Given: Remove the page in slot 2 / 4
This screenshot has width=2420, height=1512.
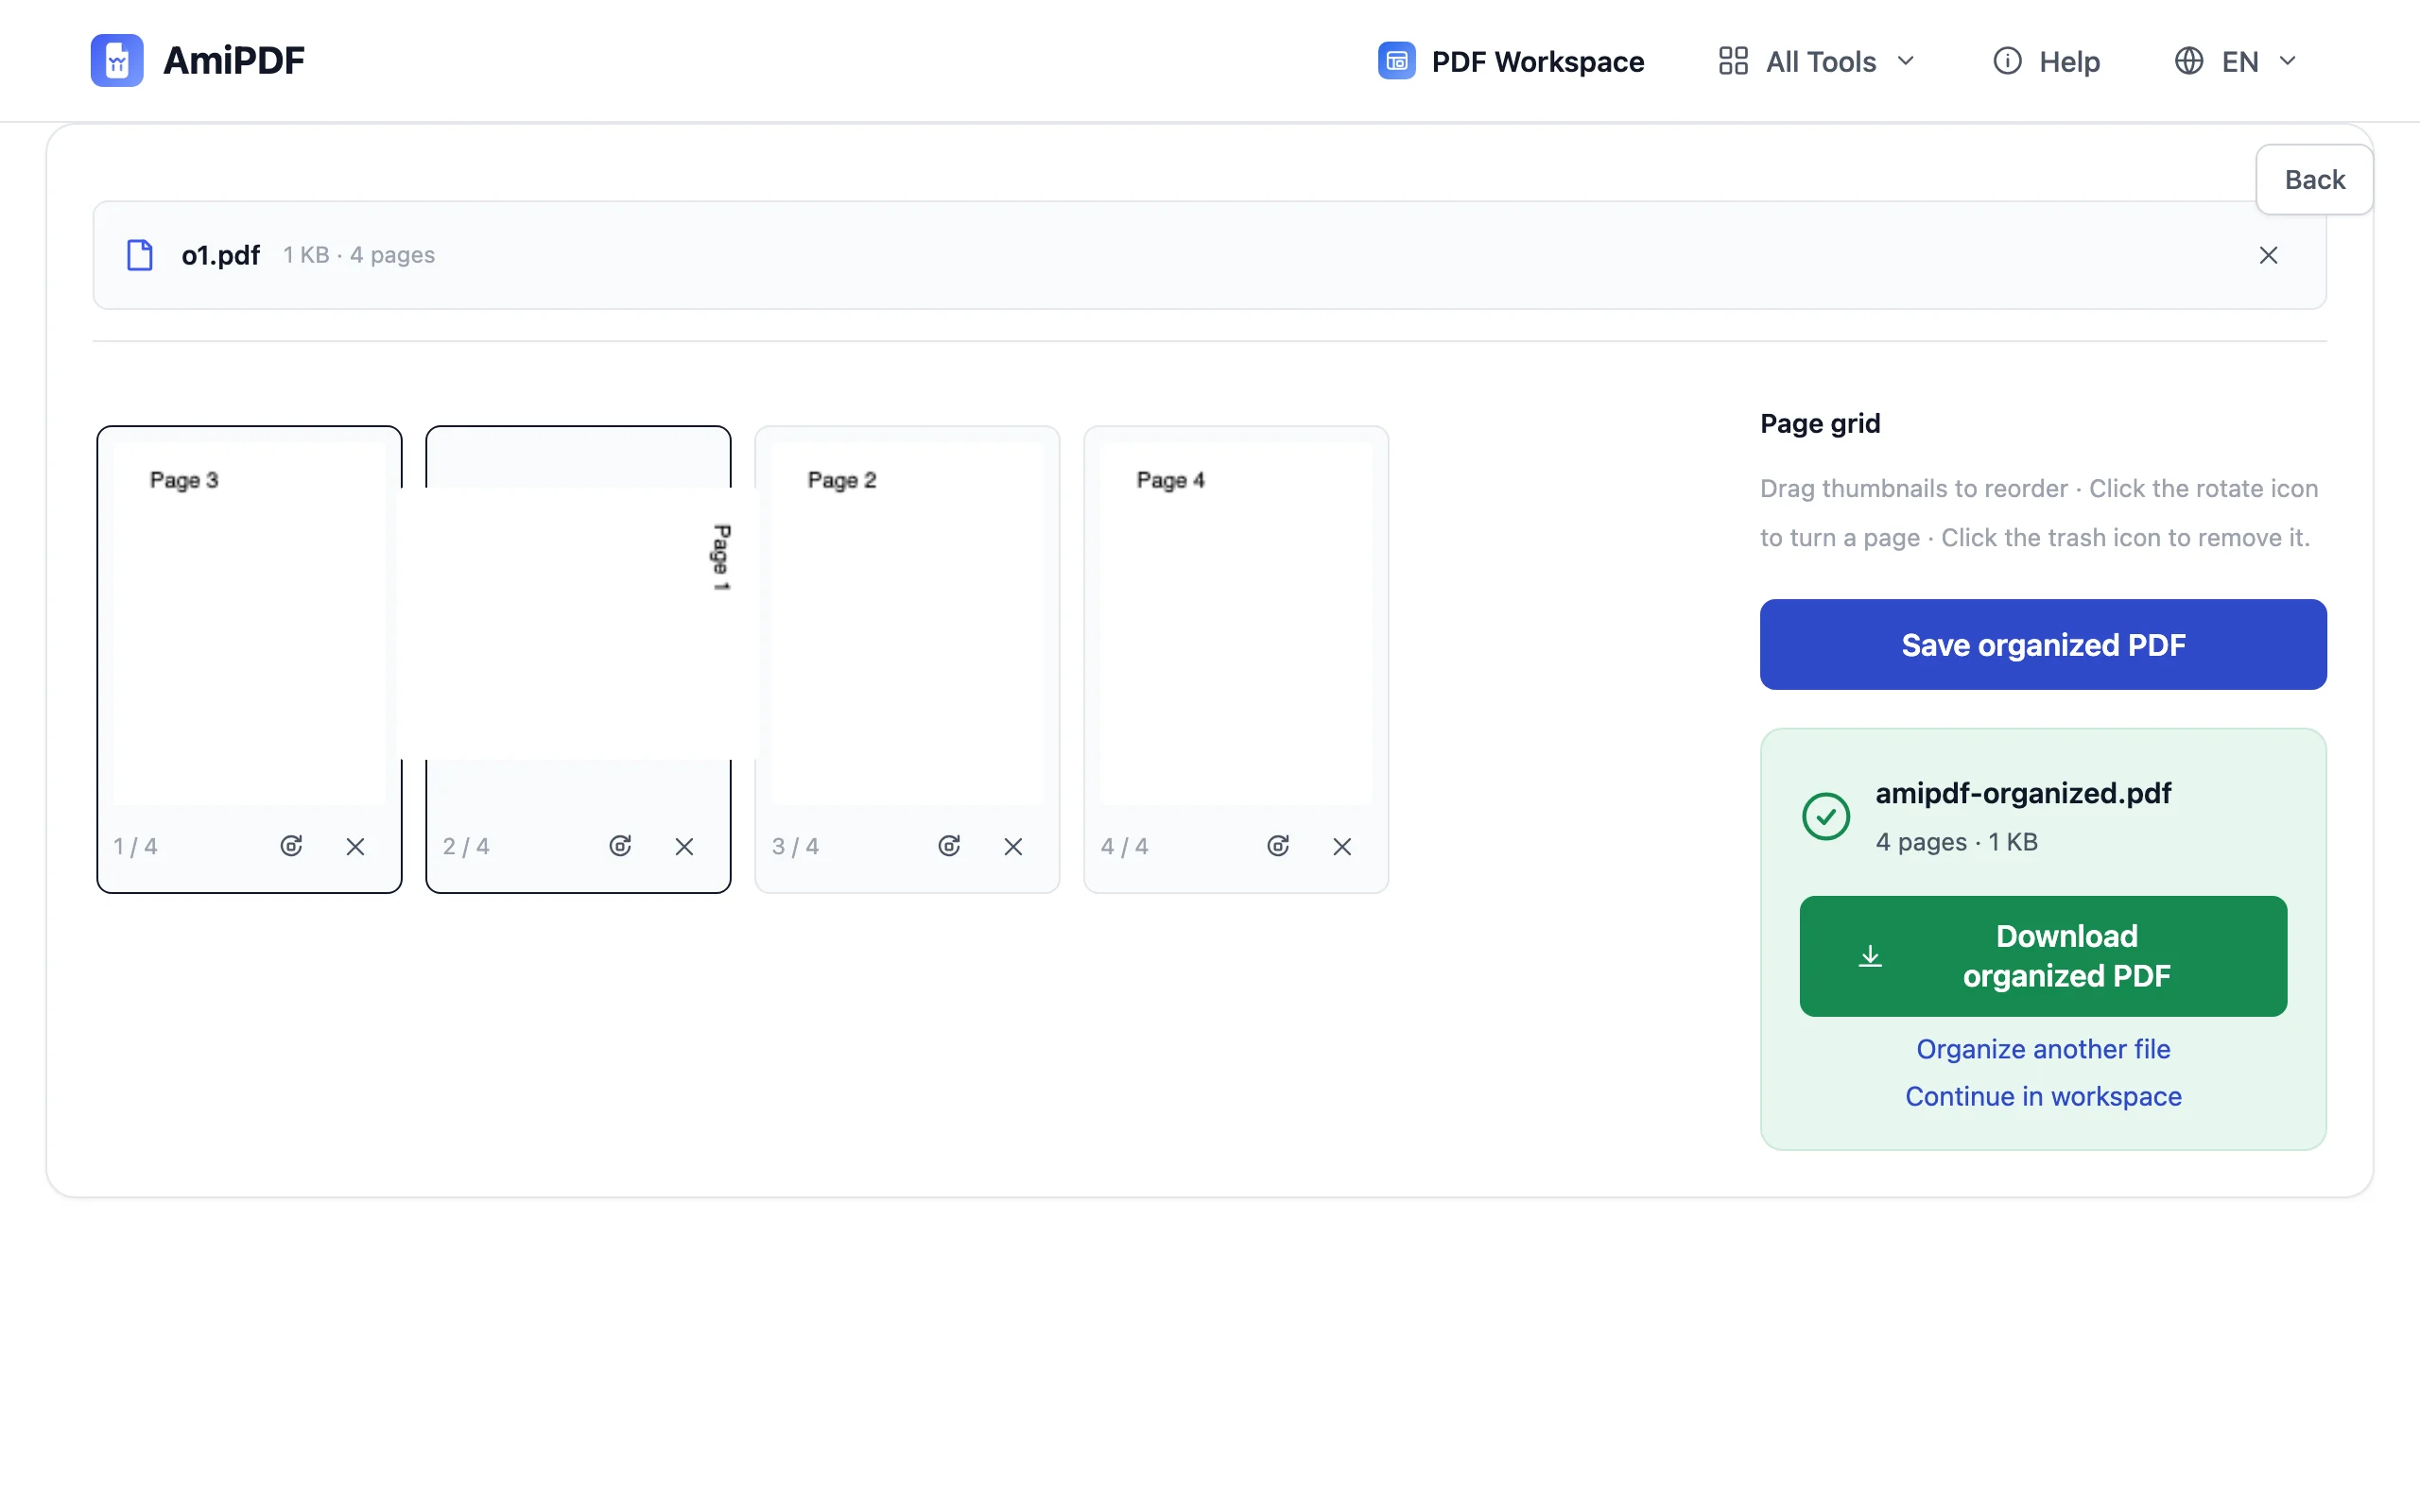Looking at the screenshot, I should click(684, 846).
